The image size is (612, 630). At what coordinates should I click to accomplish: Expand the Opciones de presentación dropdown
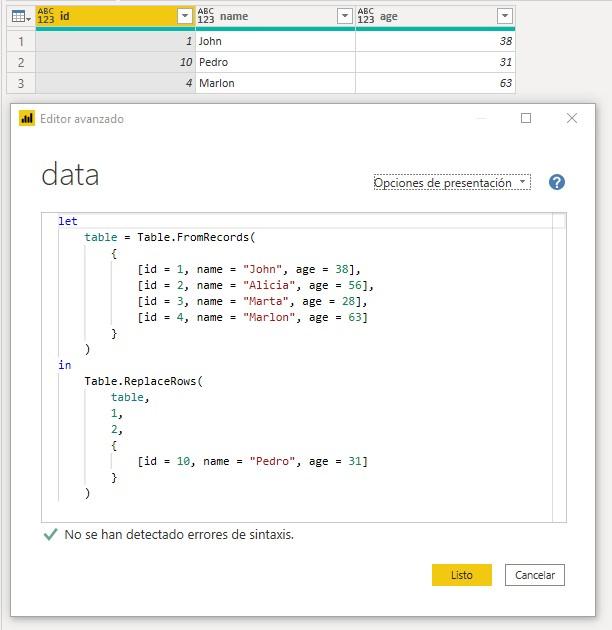[452, 182]
